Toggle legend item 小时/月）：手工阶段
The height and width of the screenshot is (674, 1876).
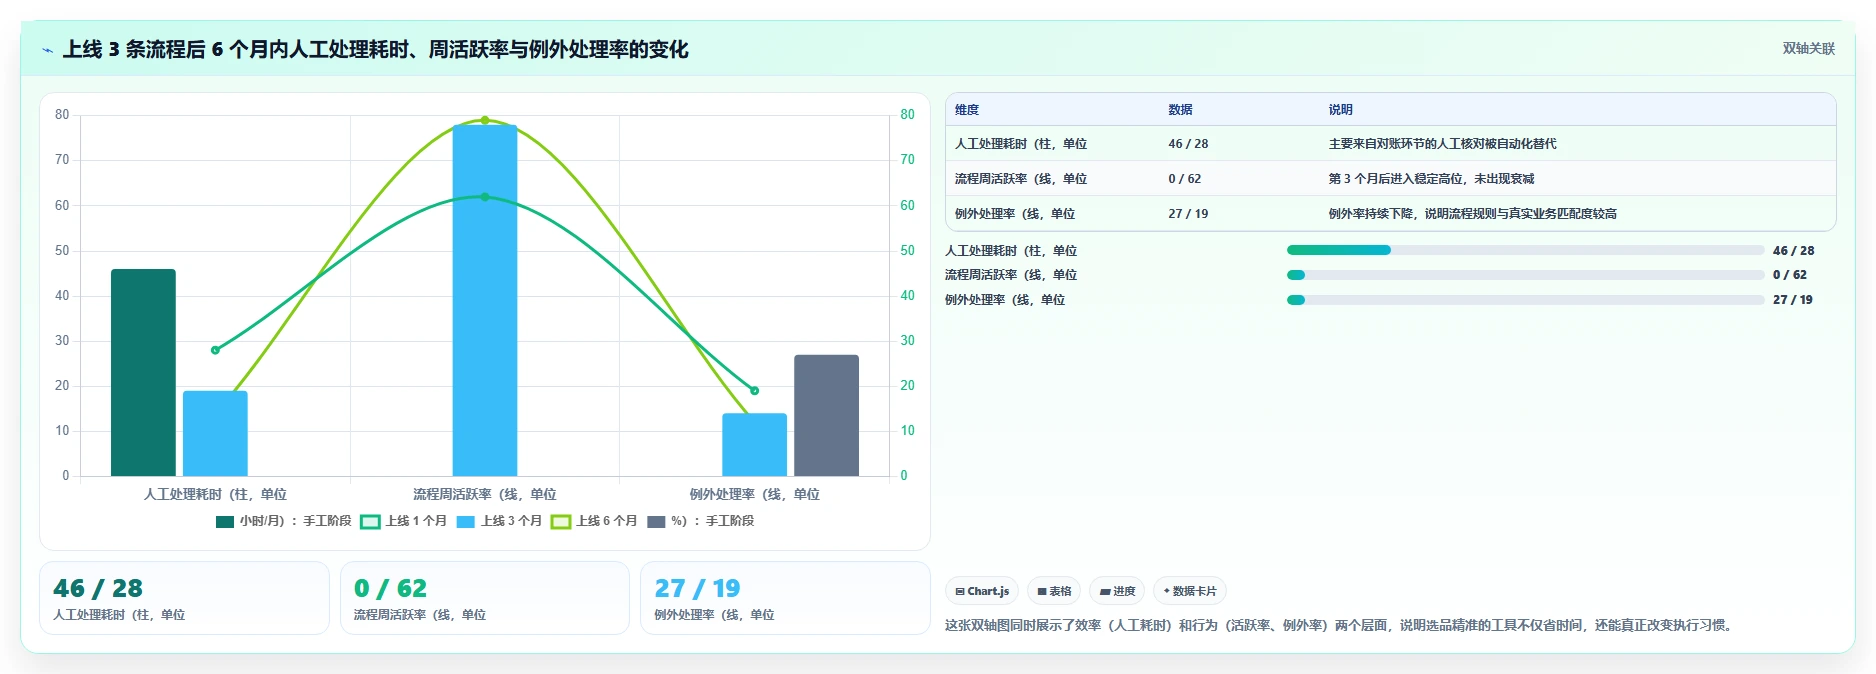coord(284,521)
